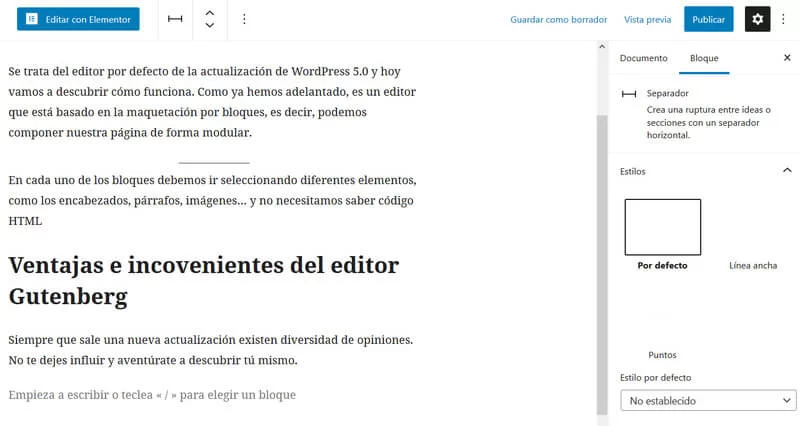Click the separator block type icon in toolbar

[x=175, y=19]
